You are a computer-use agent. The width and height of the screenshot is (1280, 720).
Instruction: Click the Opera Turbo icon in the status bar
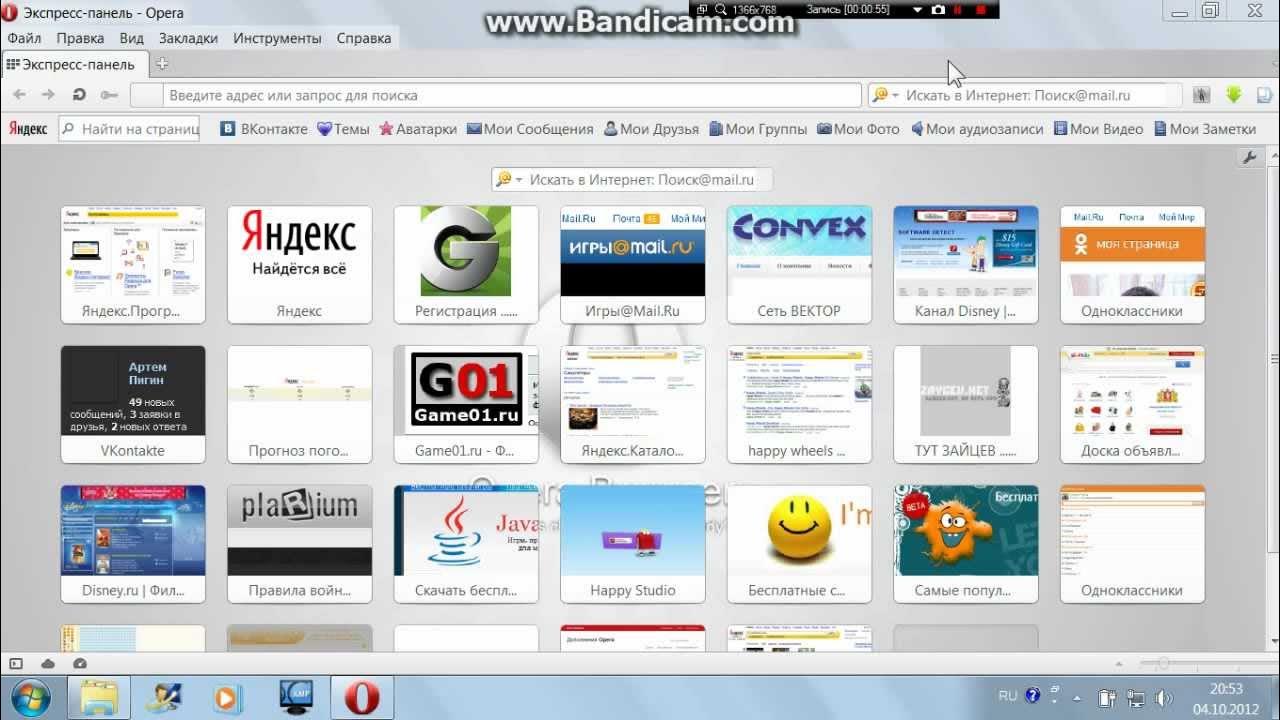(x=80, y=663)
